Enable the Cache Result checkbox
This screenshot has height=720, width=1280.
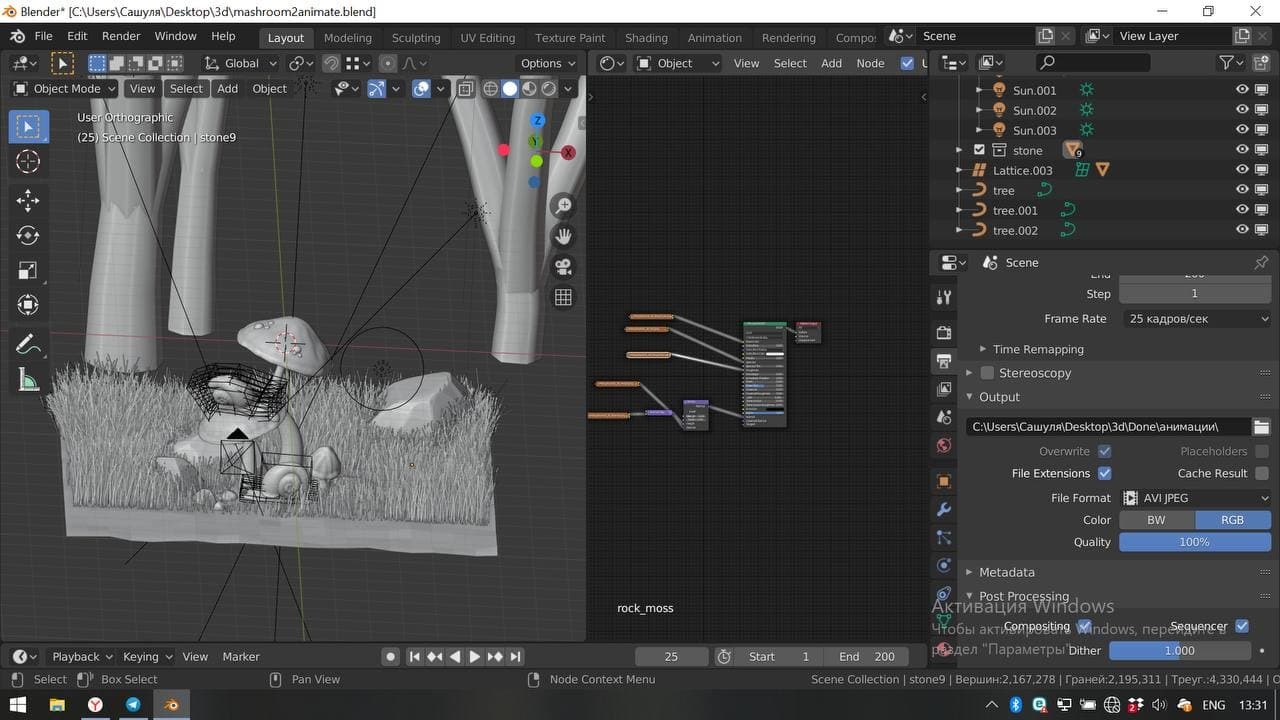(x=1262, y=473)
